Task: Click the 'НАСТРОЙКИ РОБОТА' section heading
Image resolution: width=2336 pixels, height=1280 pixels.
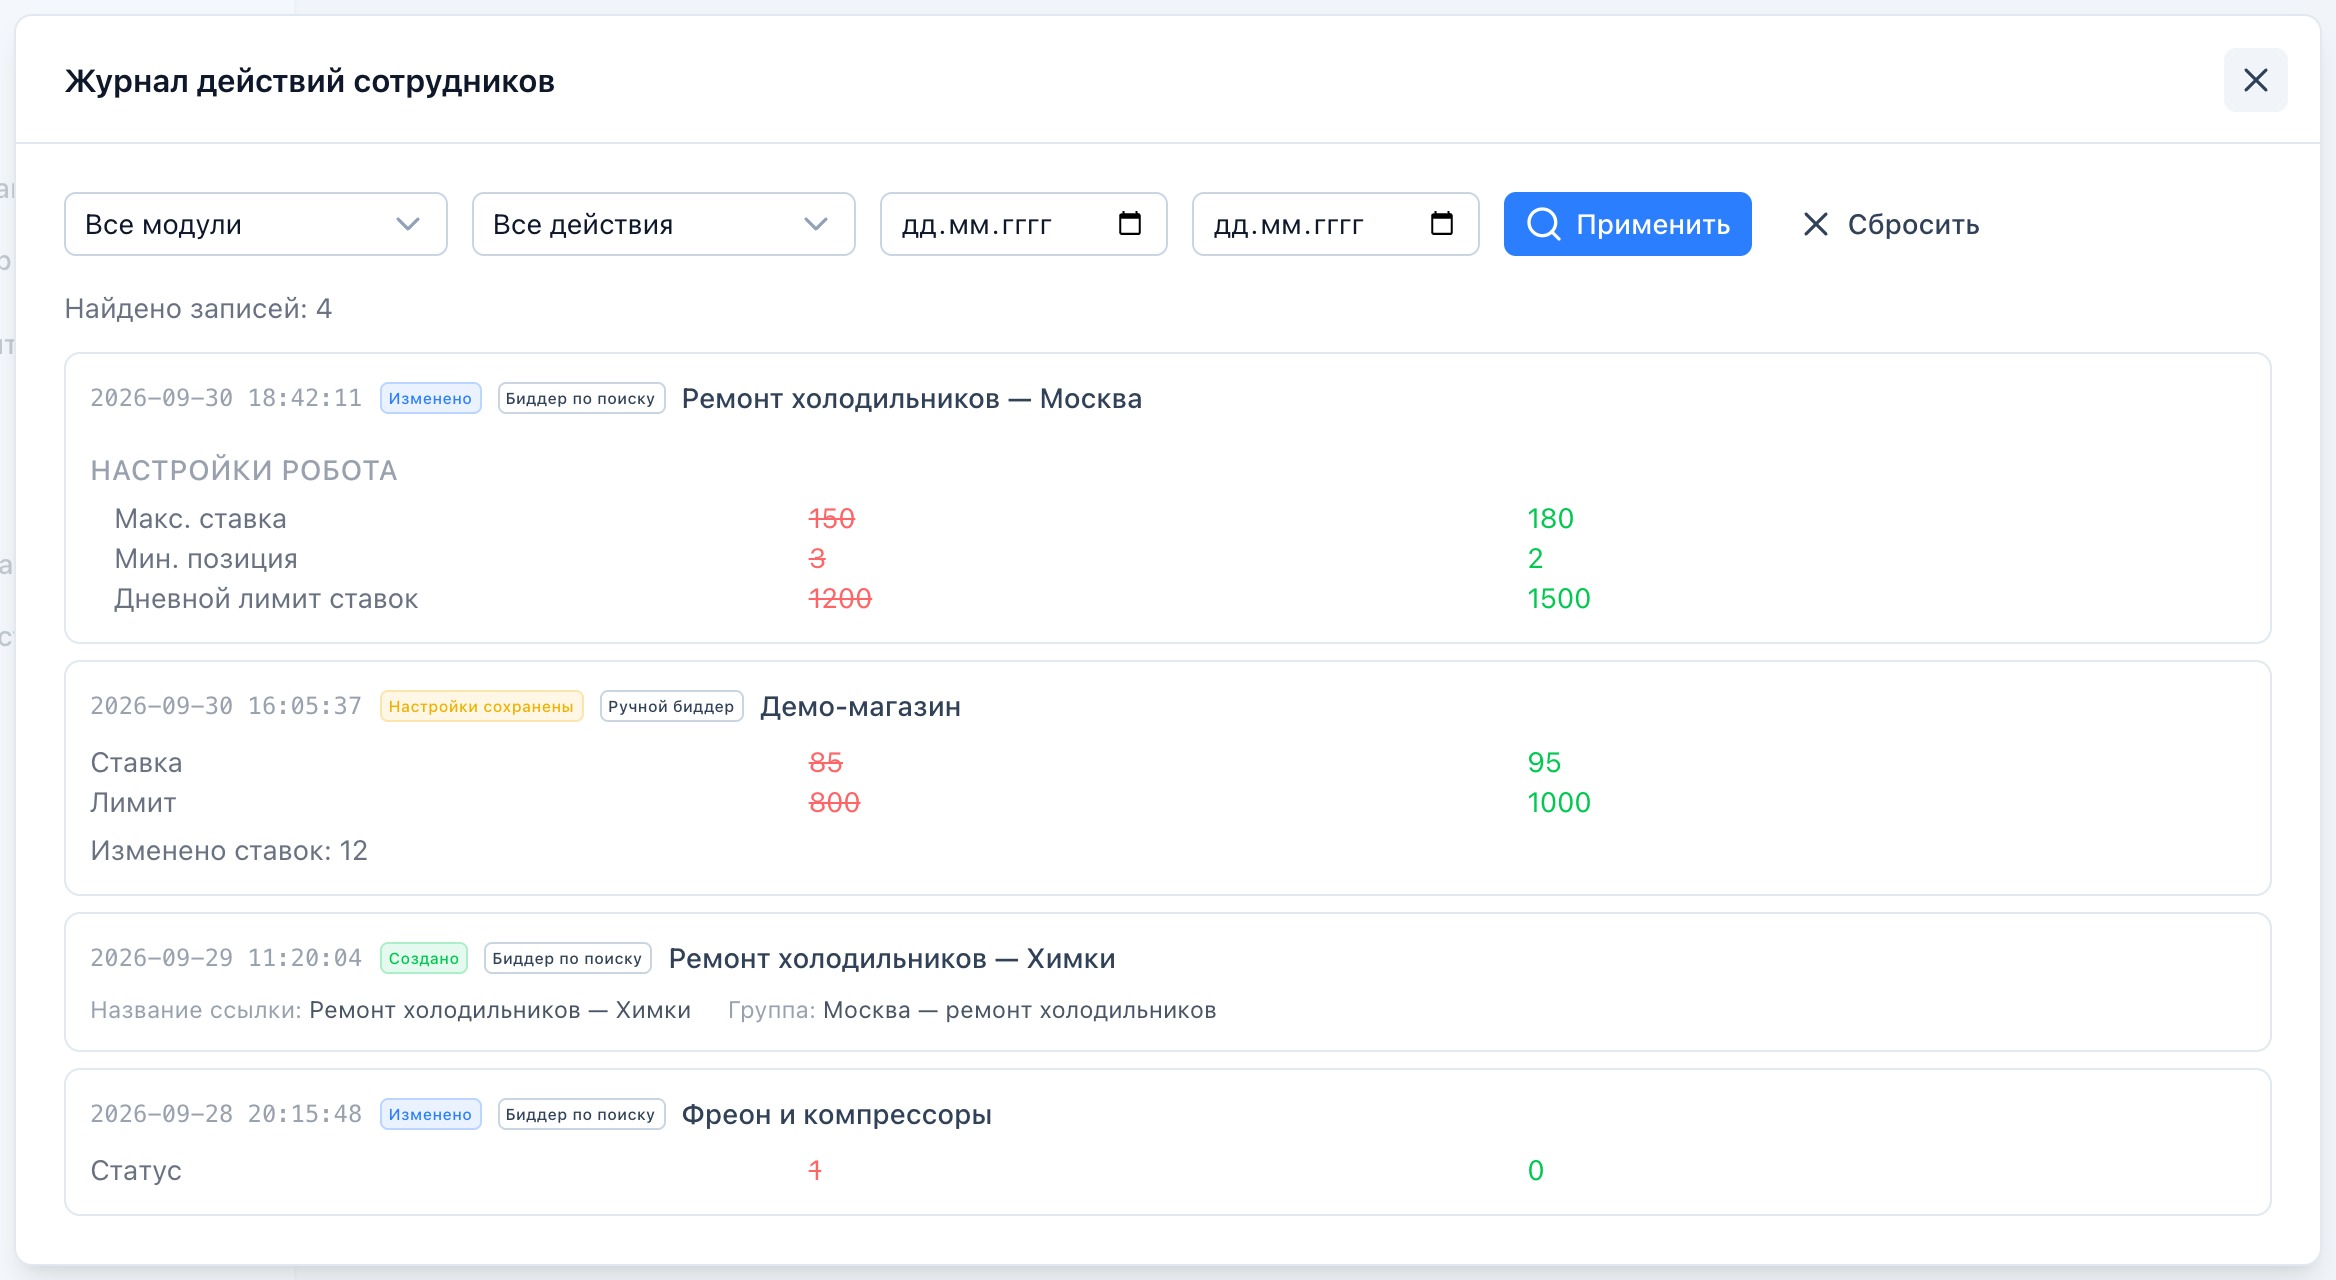Action: [244, 470]
